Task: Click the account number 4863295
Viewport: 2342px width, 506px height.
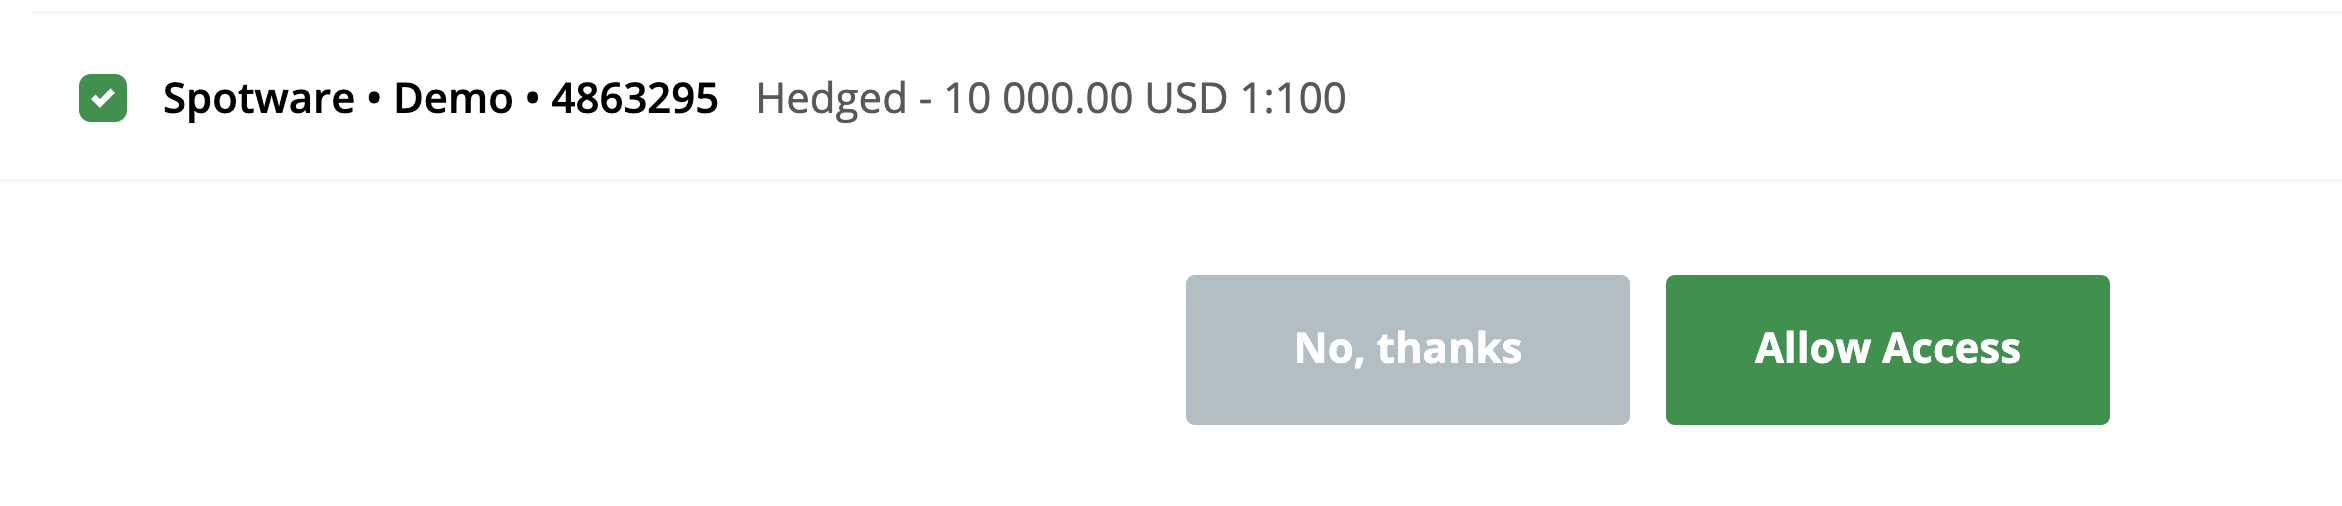Action: 635,98
